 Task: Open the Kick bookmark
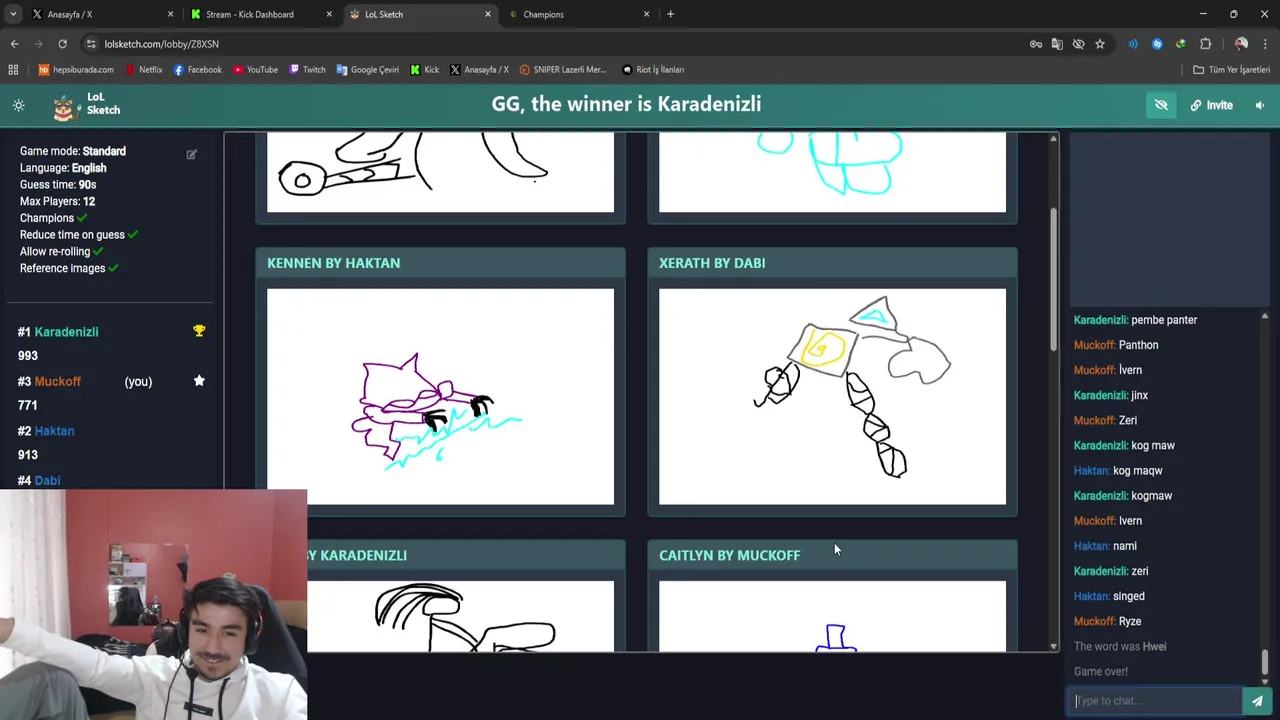tap(424, 70)
